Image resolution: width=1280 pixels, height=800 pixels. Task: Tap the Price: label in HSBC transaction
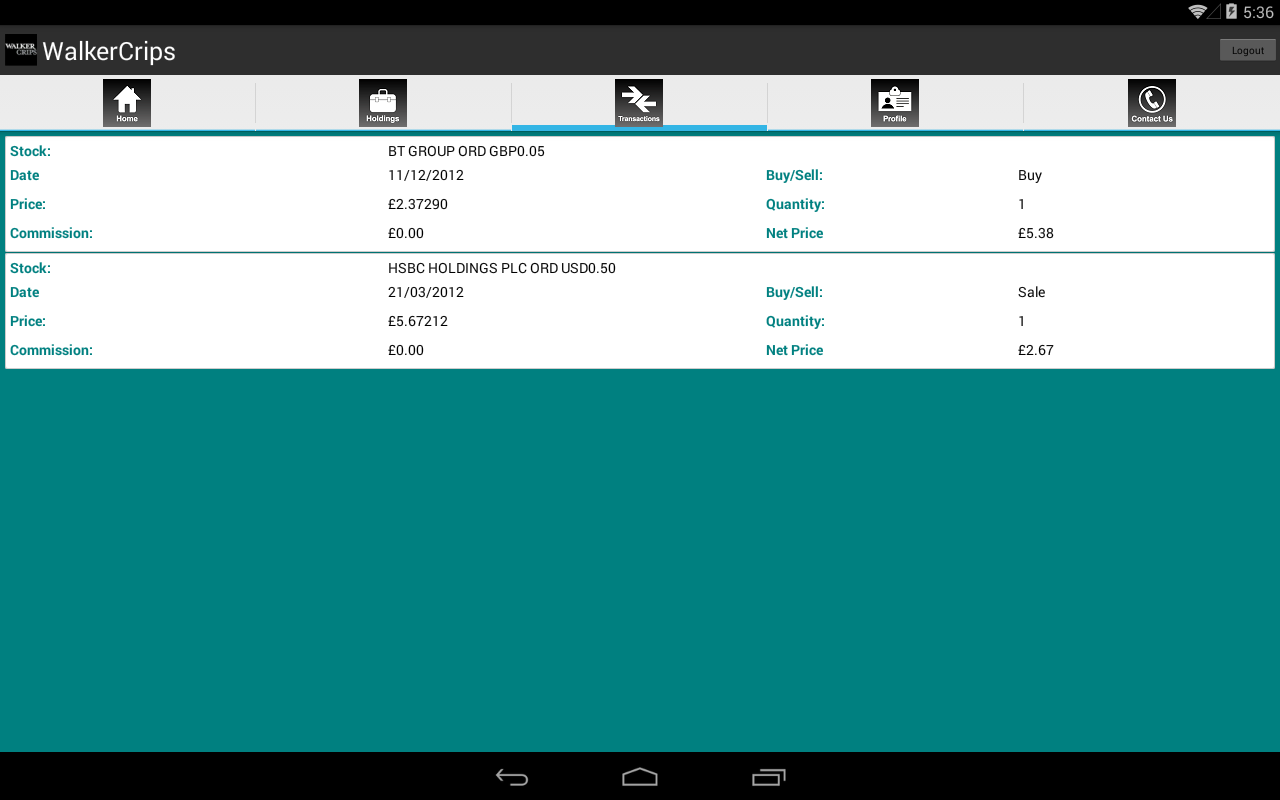(28, 321)
